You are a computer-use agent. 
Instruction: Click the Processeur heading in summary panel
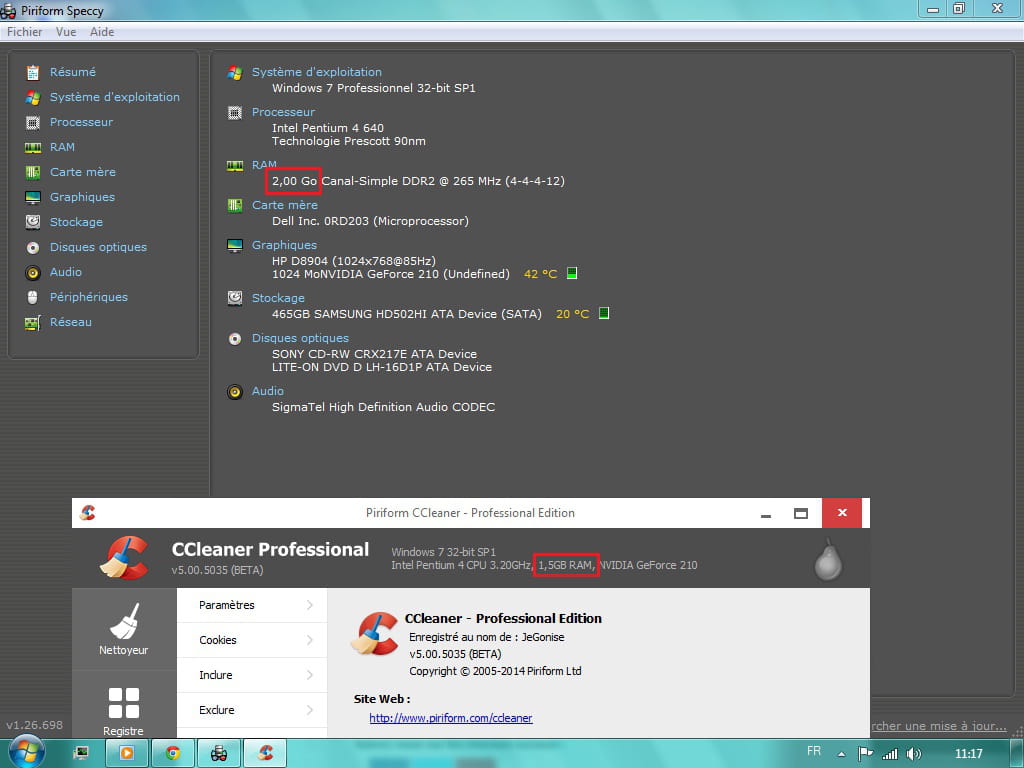click(283, 112)
